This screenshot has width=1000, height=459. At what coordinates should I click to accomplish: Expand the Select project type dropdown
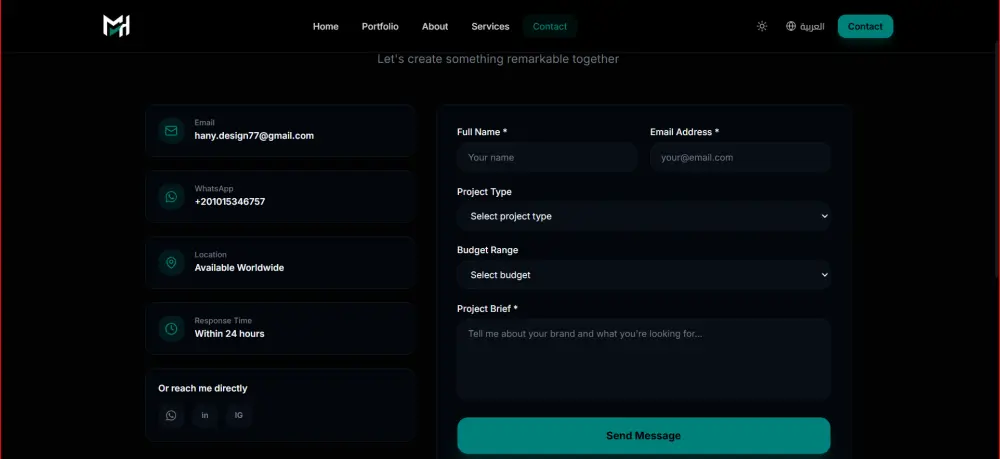643,216
